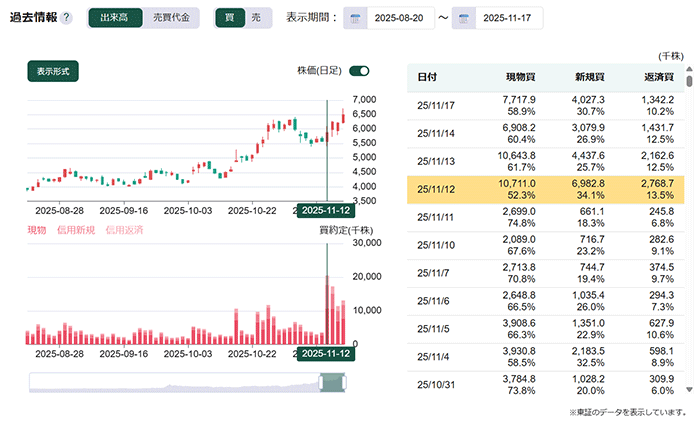
Task: Click the end date field 2025-11-17
Action: point(508,18)
